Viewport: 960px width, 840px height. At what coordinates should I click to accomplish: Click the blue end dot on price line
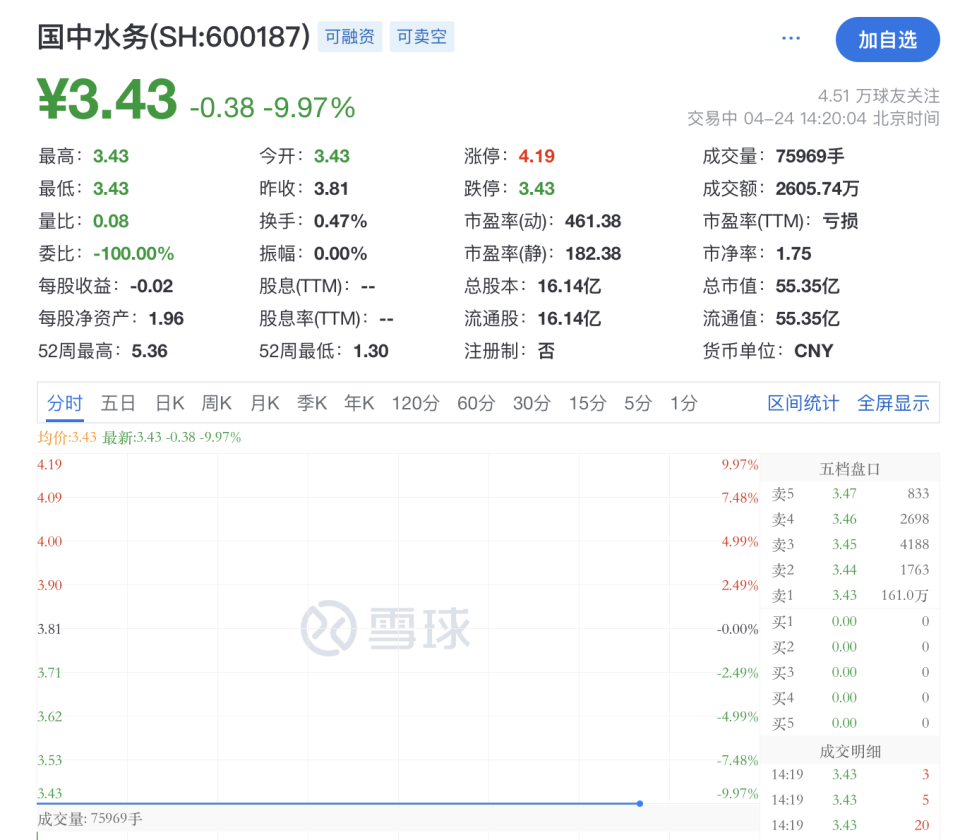pos(640,803)
